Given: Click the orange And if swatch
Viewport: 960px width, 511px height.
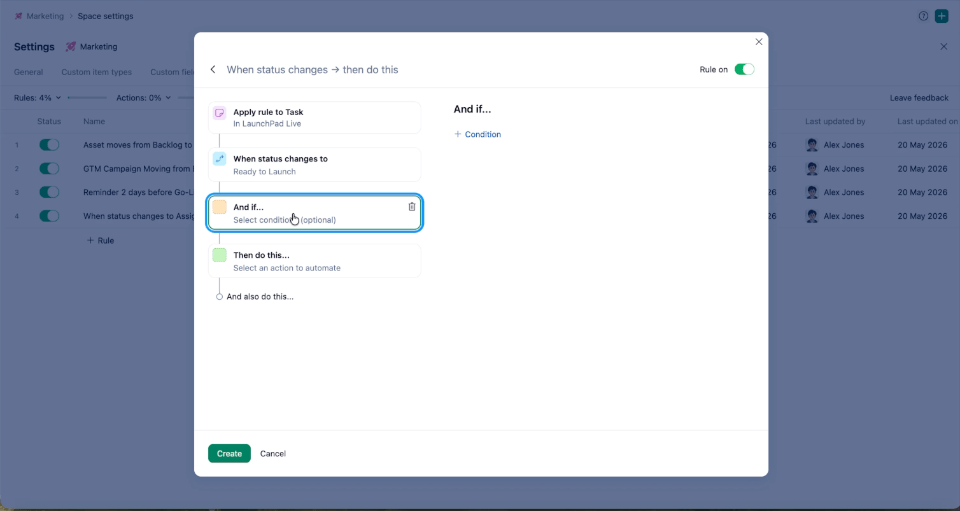Looking at the screenshot, I should [219, 207].
